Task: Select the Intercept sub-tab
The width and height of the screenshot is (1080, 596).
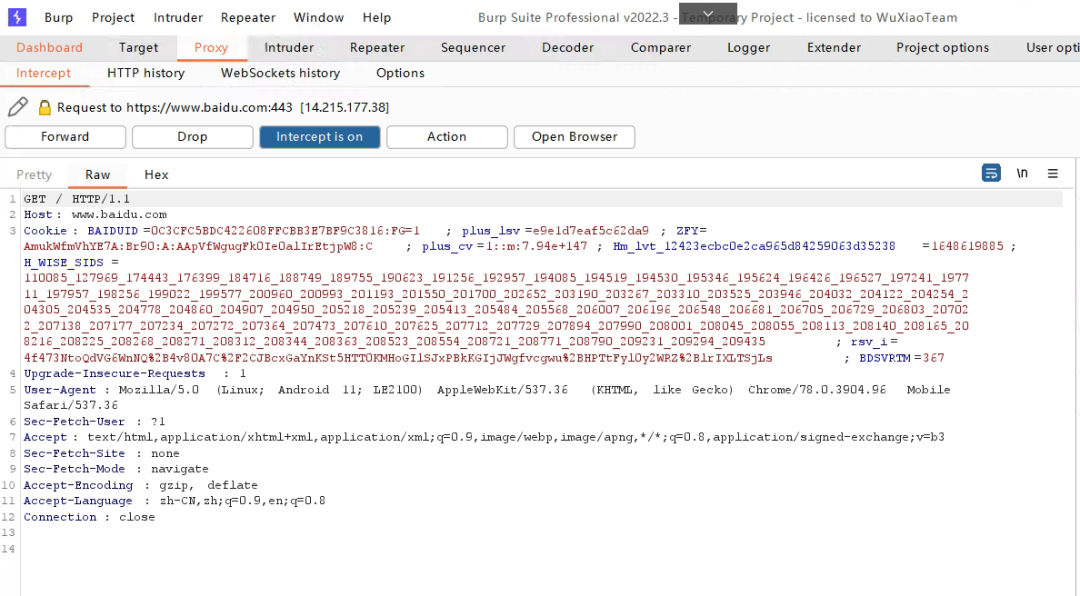Action: tap(43, 73)
